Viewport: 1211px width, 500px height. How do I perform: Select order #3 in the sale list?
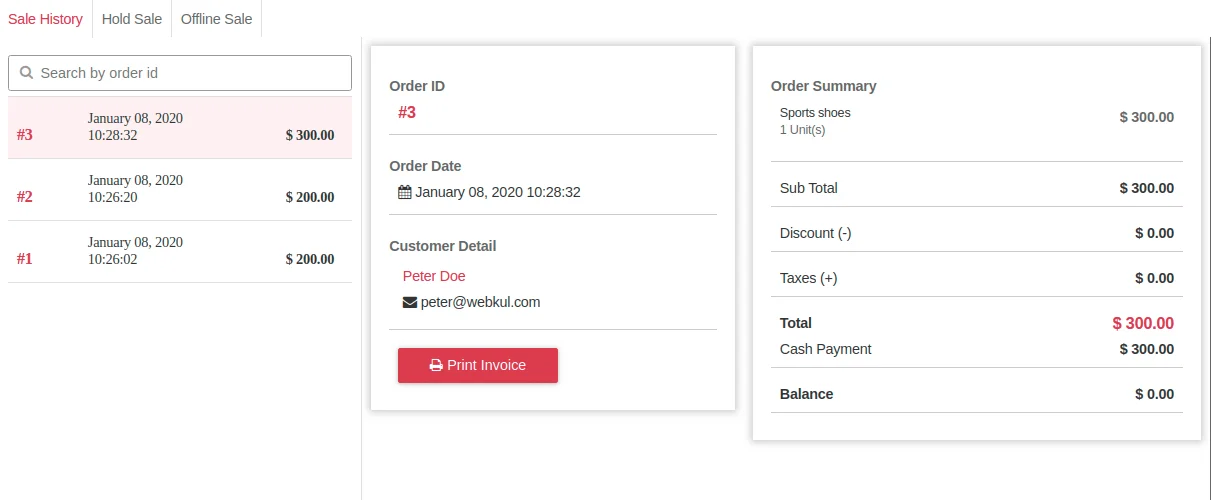[180, 127]
